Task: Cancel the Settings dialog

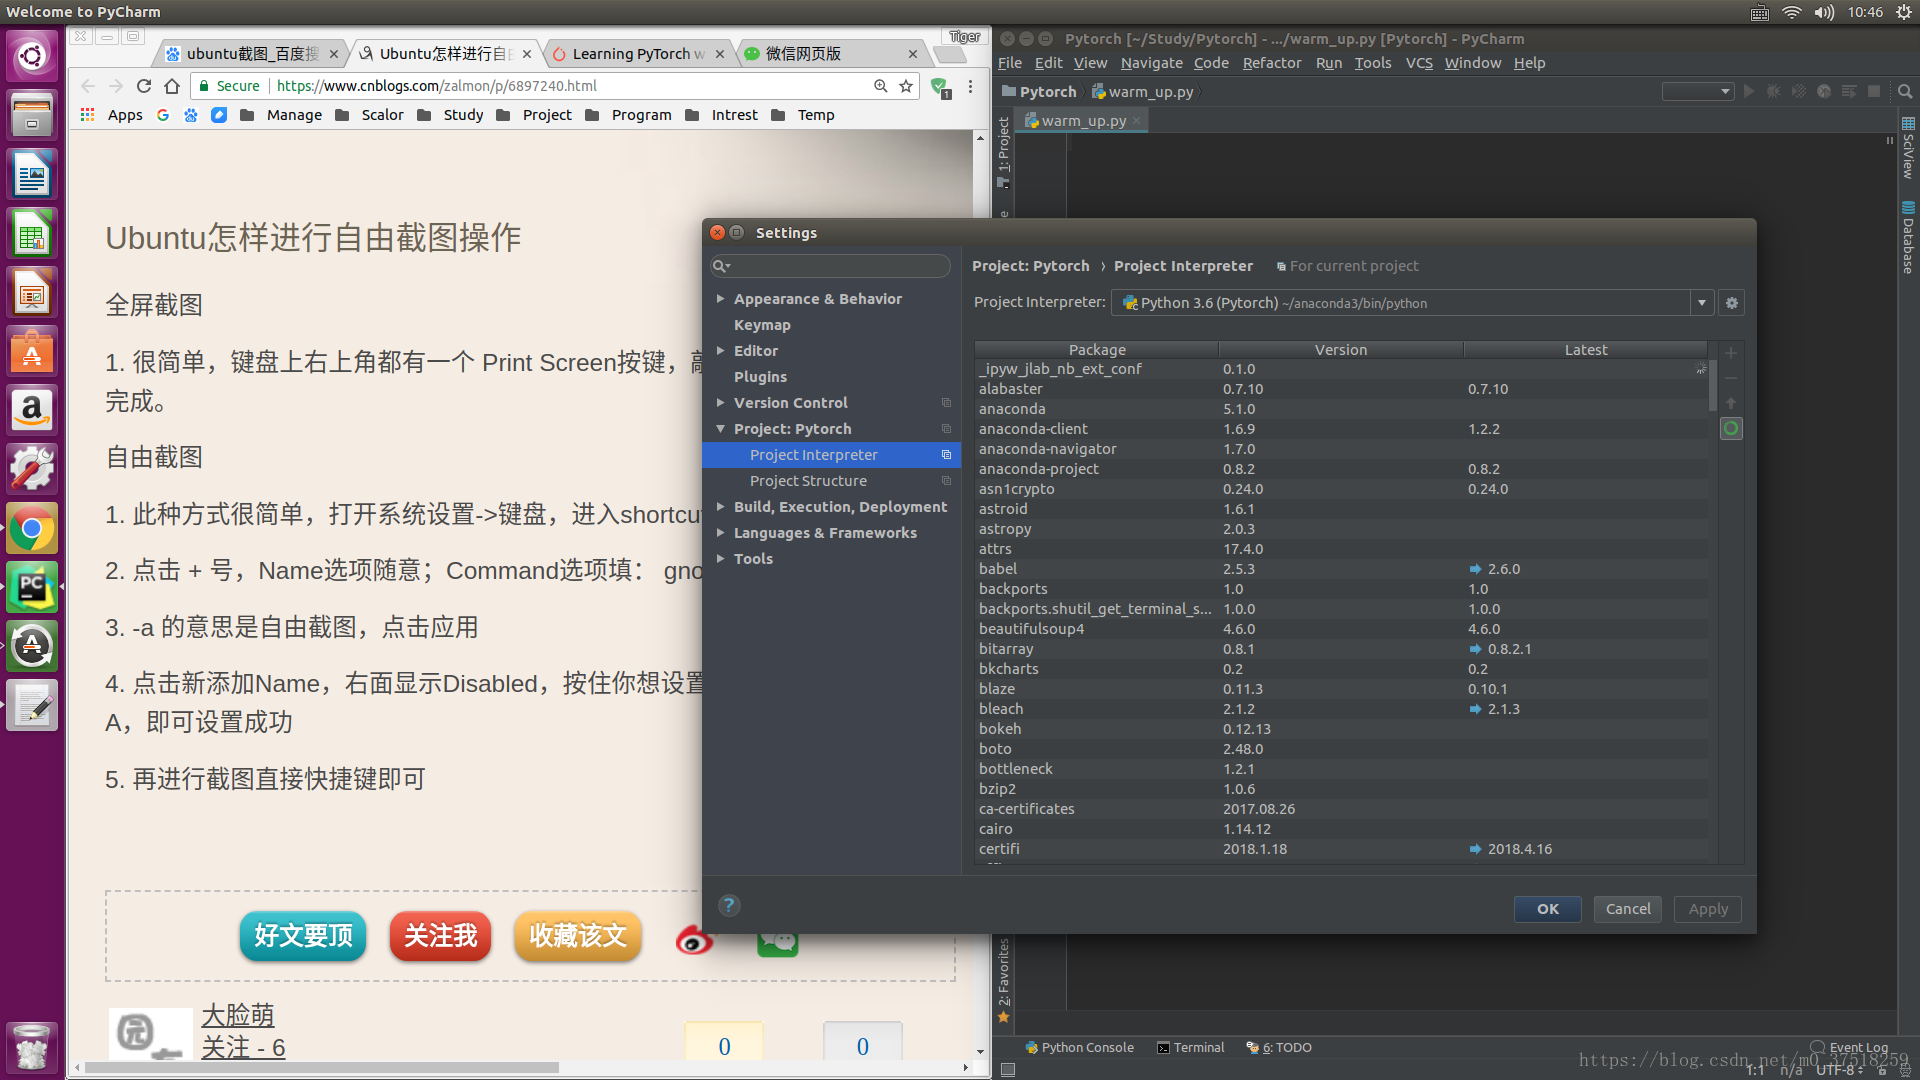Action: [1628, 909]
